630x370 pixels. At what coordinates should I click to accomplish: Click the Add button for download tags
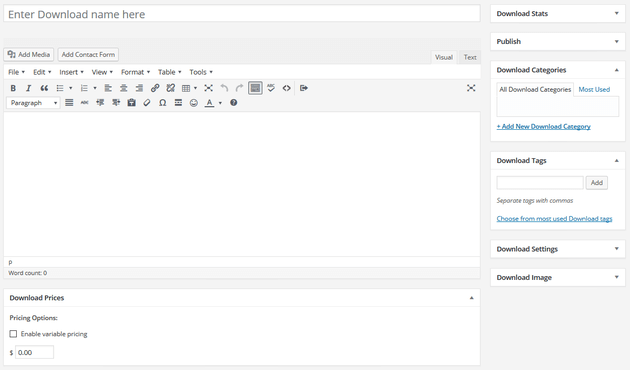pyautogui.click(x=597, y=183)
